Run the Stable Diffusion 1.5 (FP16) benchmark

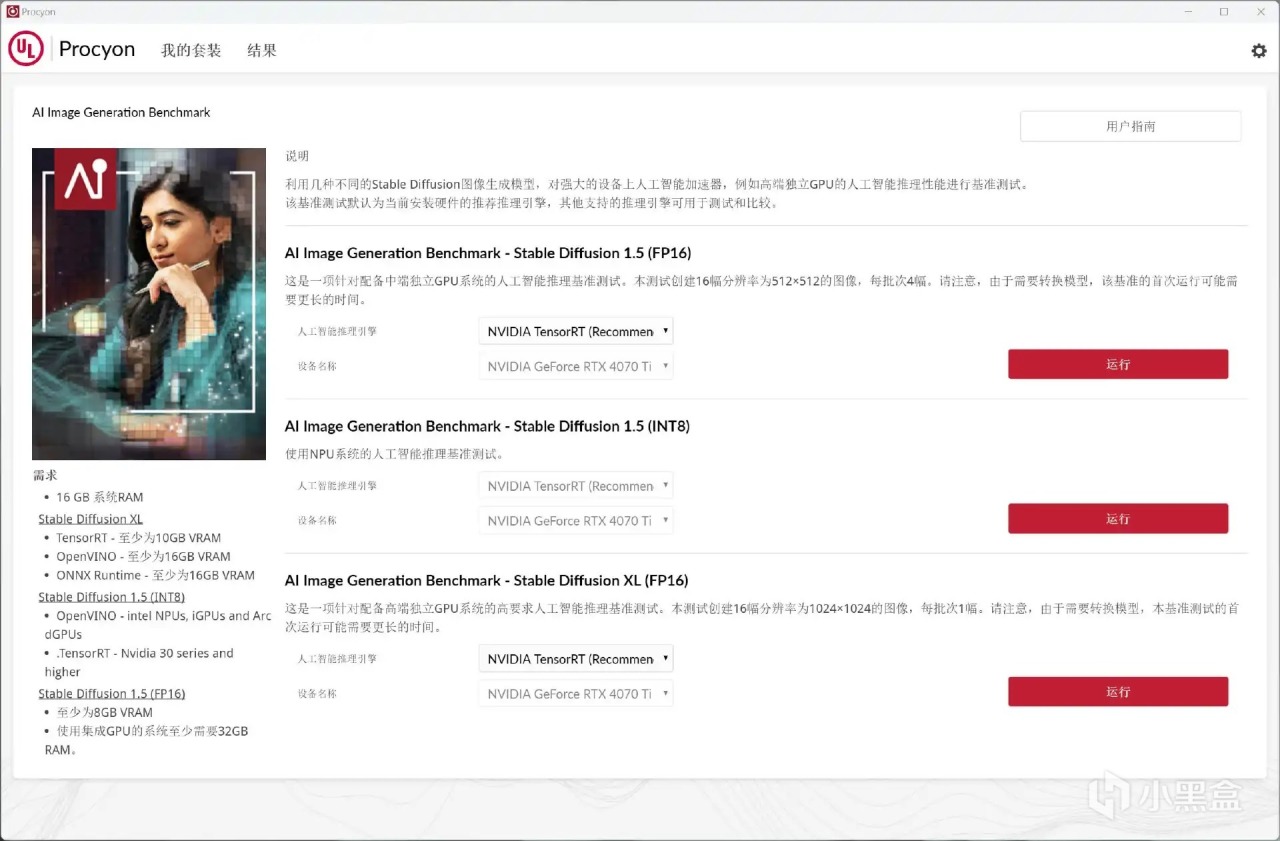pyautogui.click(x=1118, y=364)
